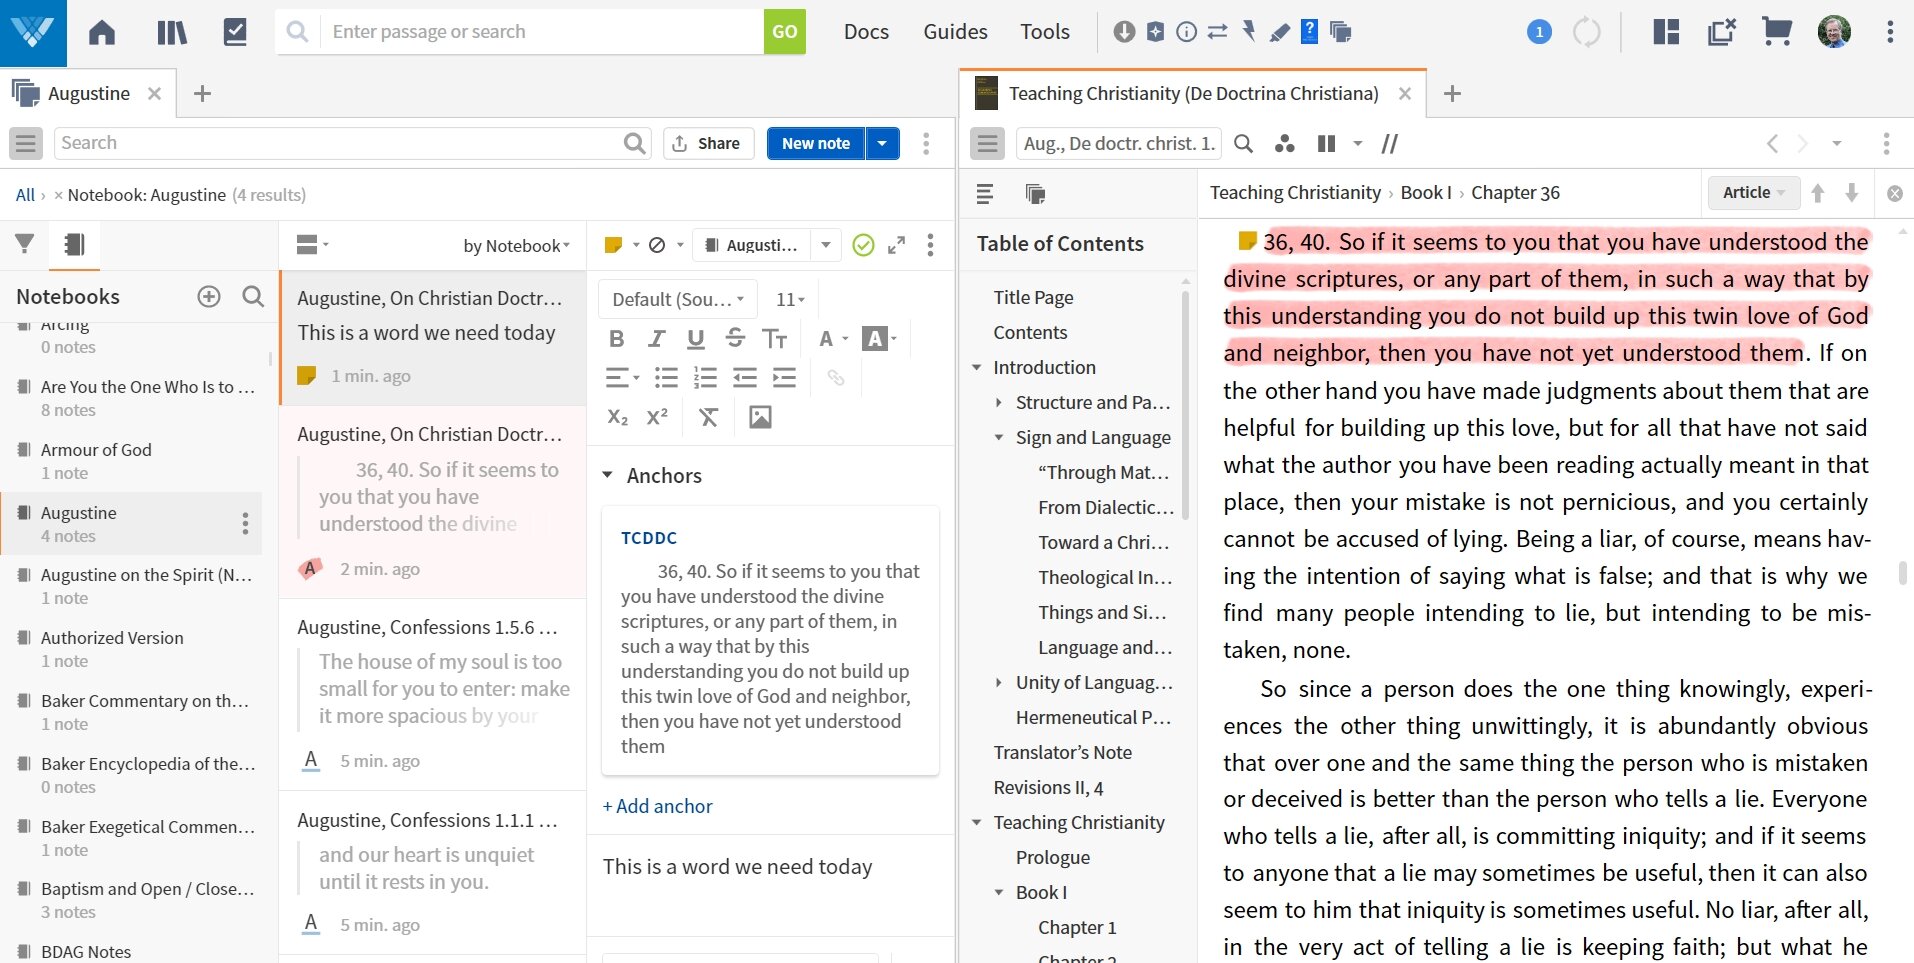
Task: Open the Tools menu
Action: click(1045, 32)
